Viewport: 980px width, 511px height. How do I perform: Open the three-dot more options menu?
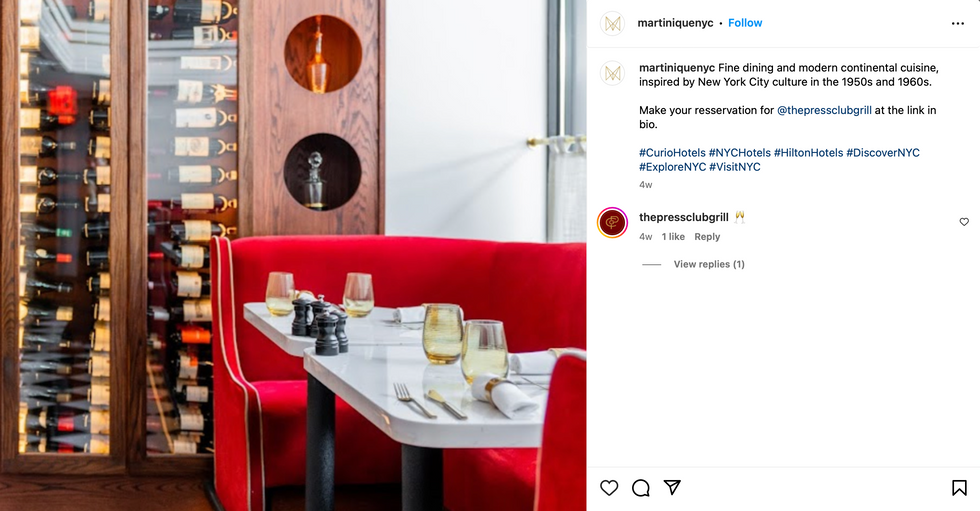coord(958,24)
